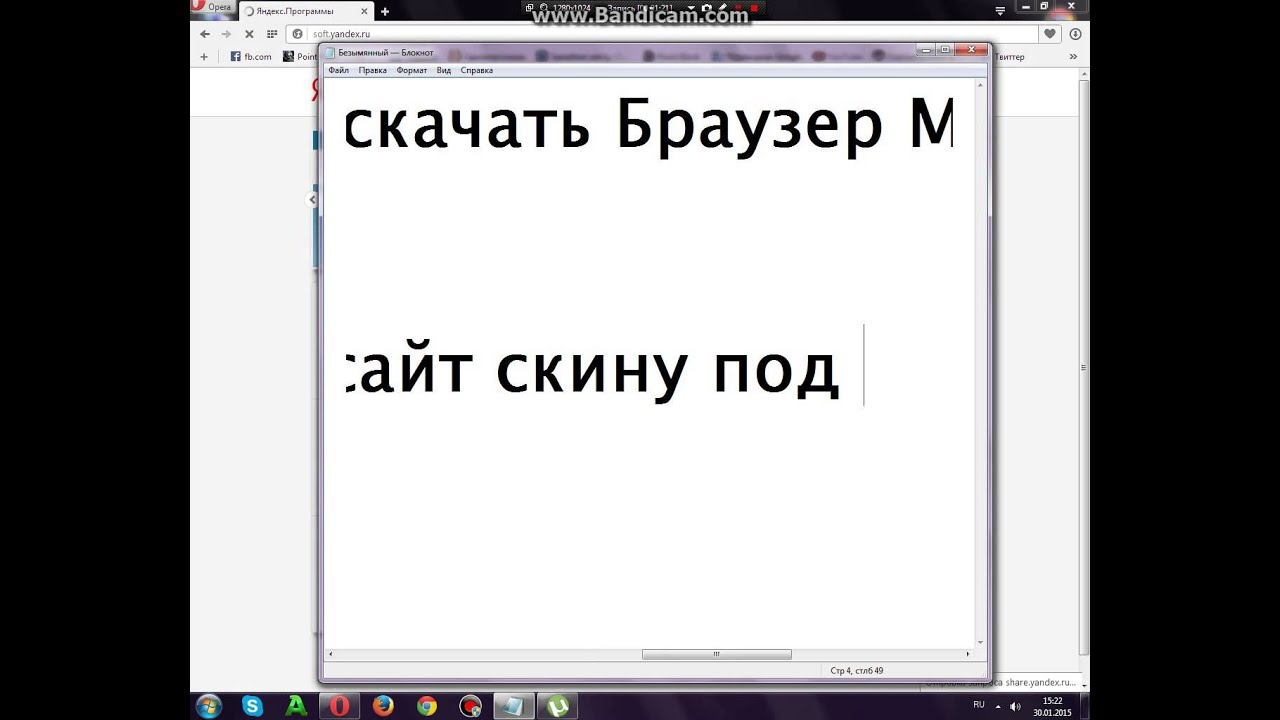Go forward in Opera browser
Image resolution: width=1280 pixels, height=720 pixels.
226,33
